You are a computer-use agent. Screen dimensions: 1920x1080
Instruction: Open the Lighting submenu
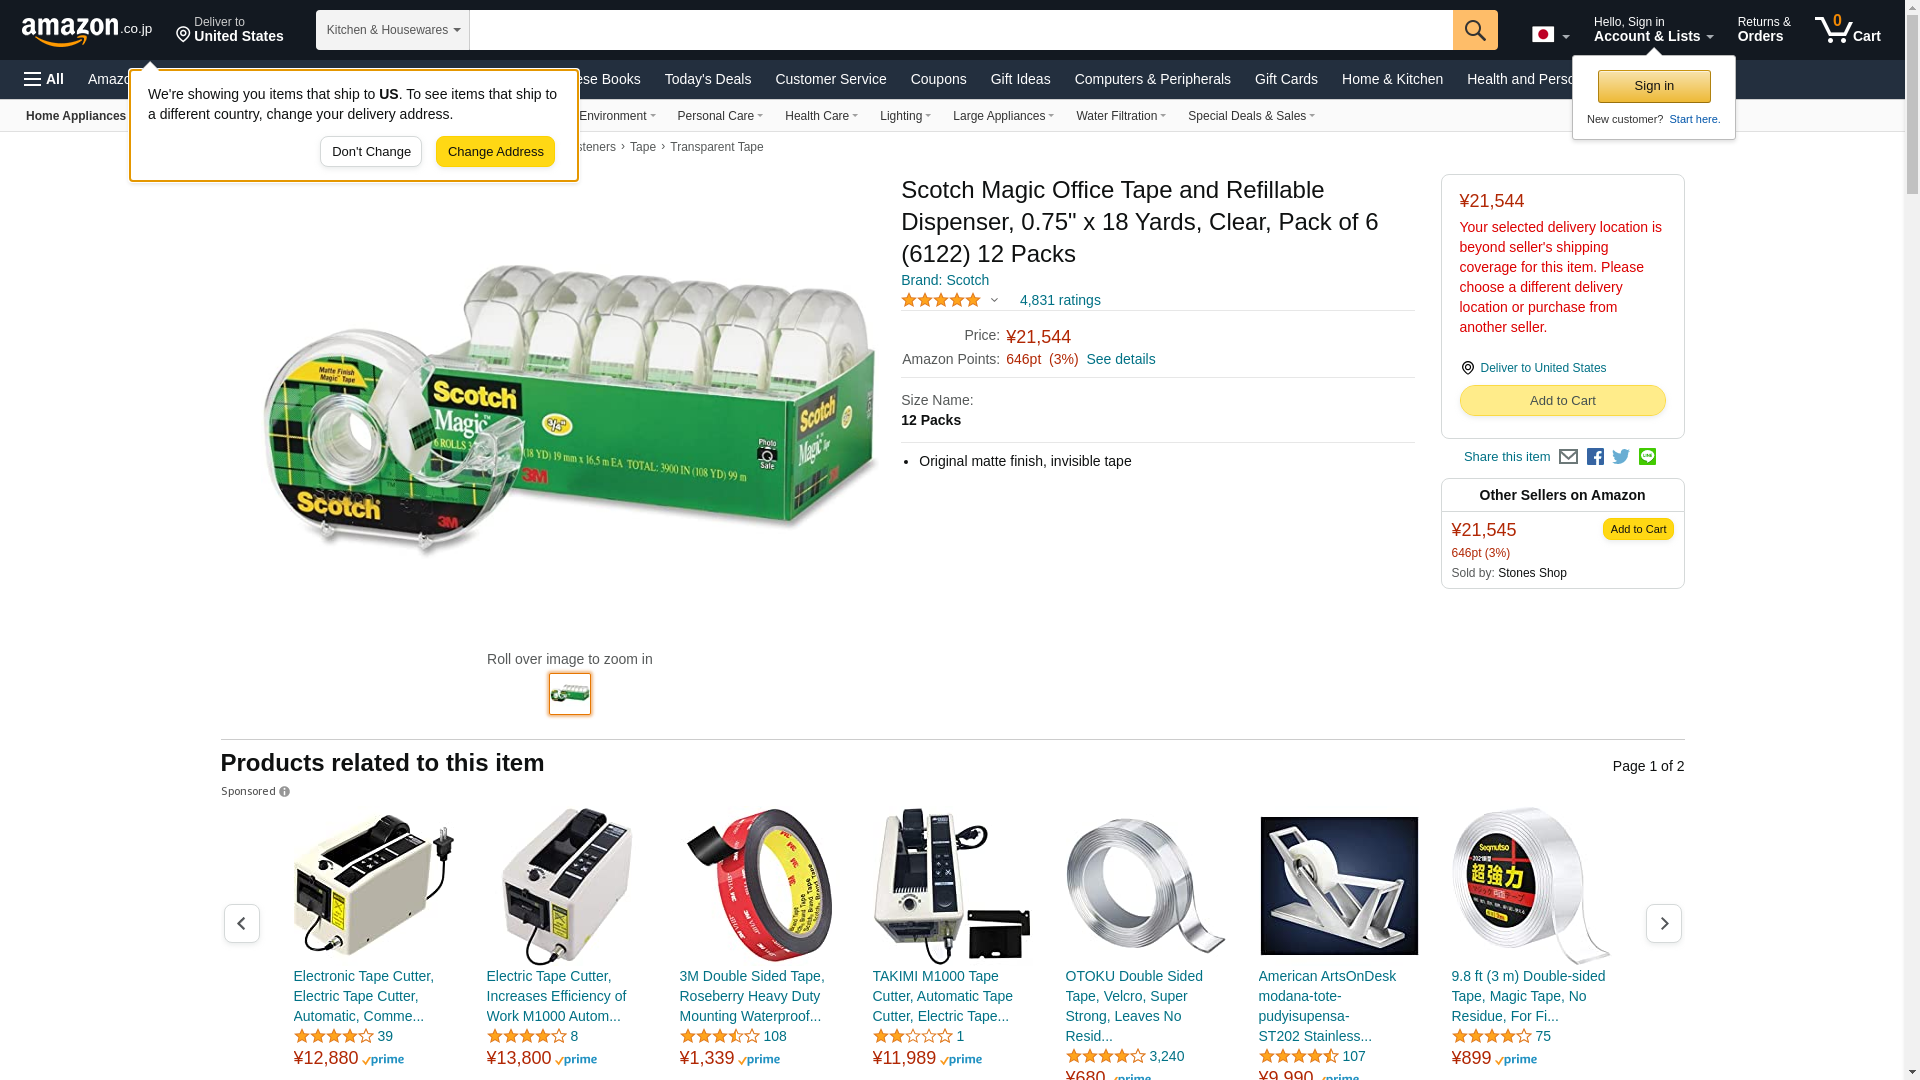[905, 116]
